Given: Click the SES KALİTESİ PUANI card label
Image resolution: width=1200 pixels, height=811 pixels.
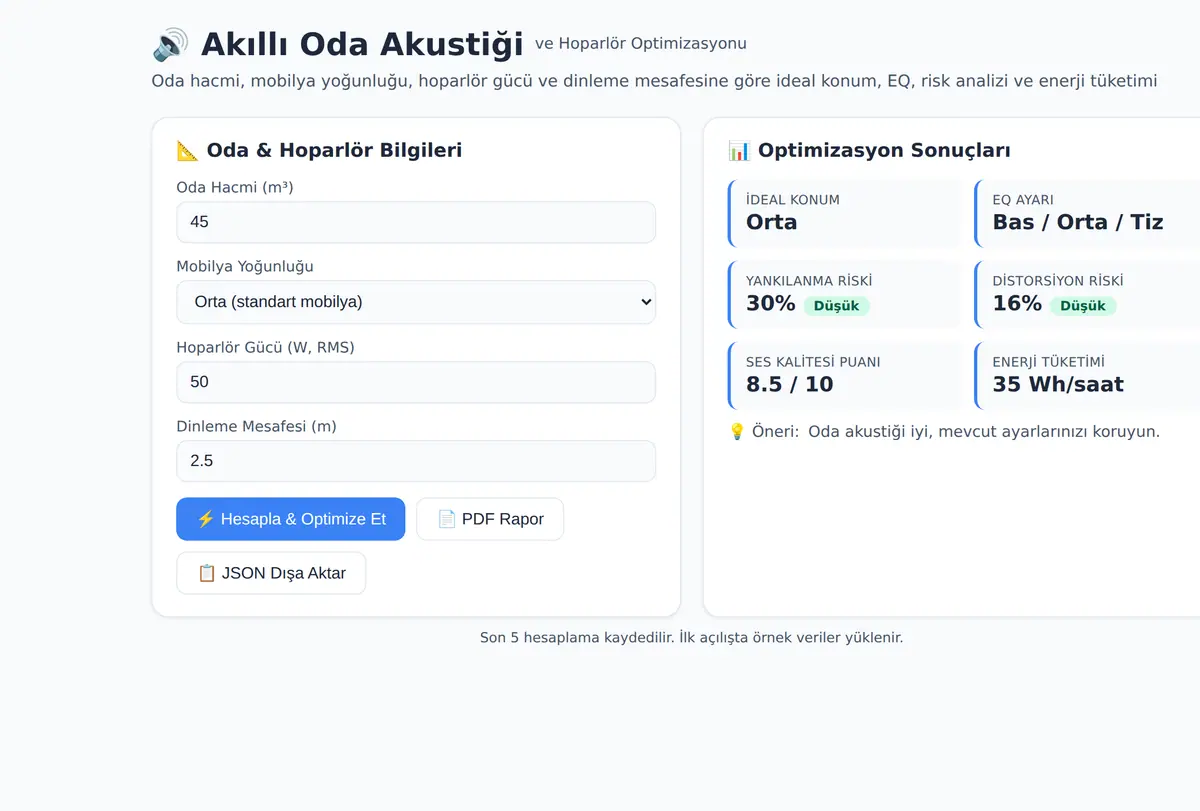Looking at the screenshot, I should pyautogui.click(x=813, y=362).
